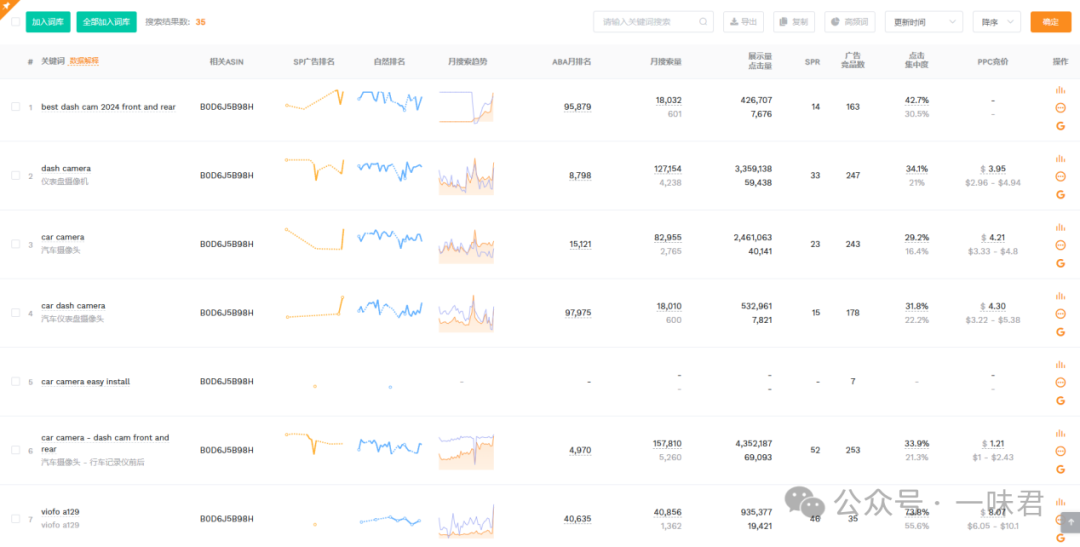
Task: Click the minus-circle icon for car camera - dash cam front and rear
Action: click(1060, 451)
